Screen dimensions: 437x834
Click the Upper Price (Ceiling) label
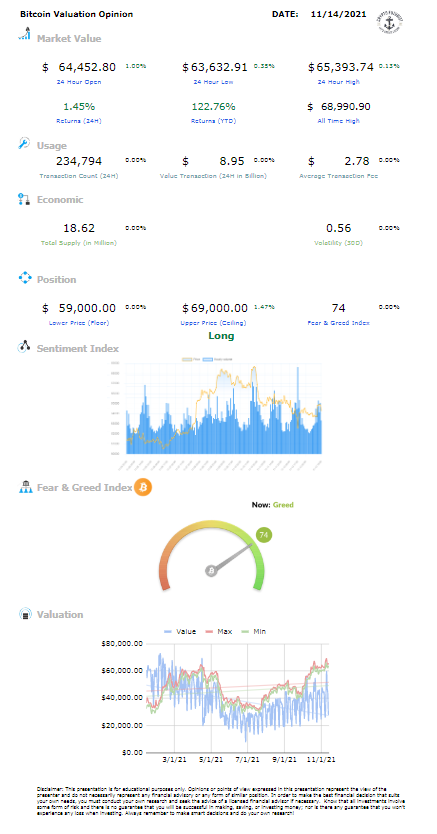[x=214, y=323]
